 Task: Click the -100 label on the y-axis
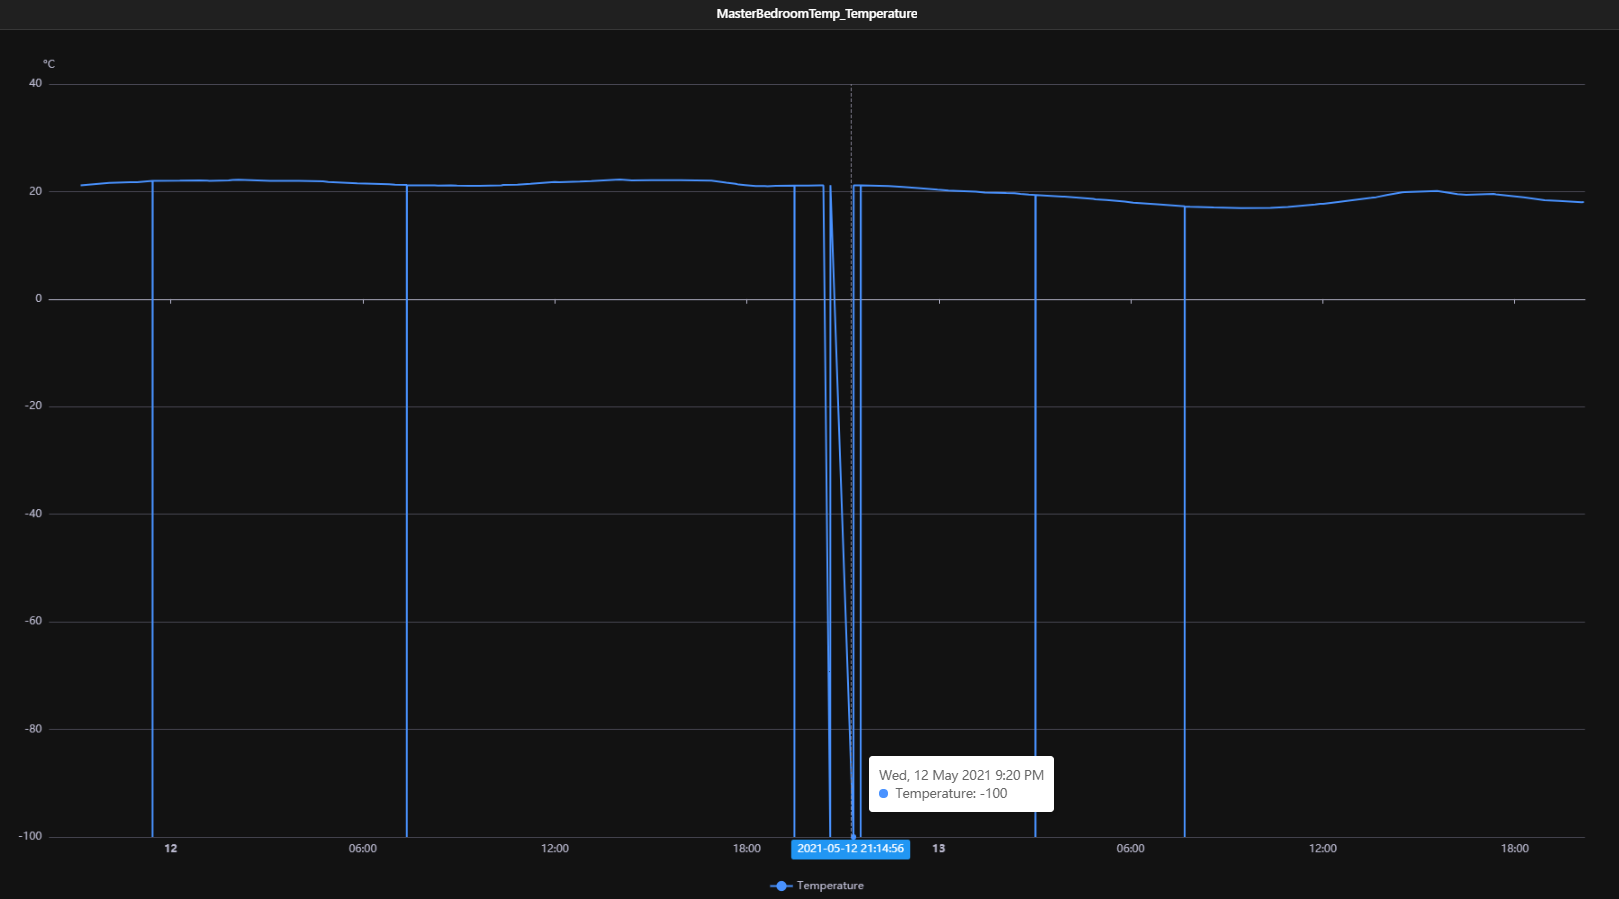(x=31, y=836)
